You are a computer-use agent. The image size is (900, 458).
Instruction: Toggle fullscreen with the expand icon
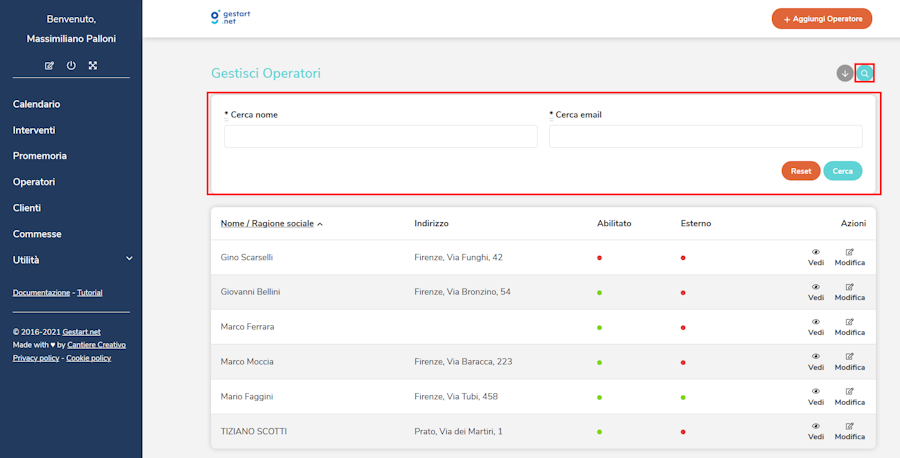point(93,66)
